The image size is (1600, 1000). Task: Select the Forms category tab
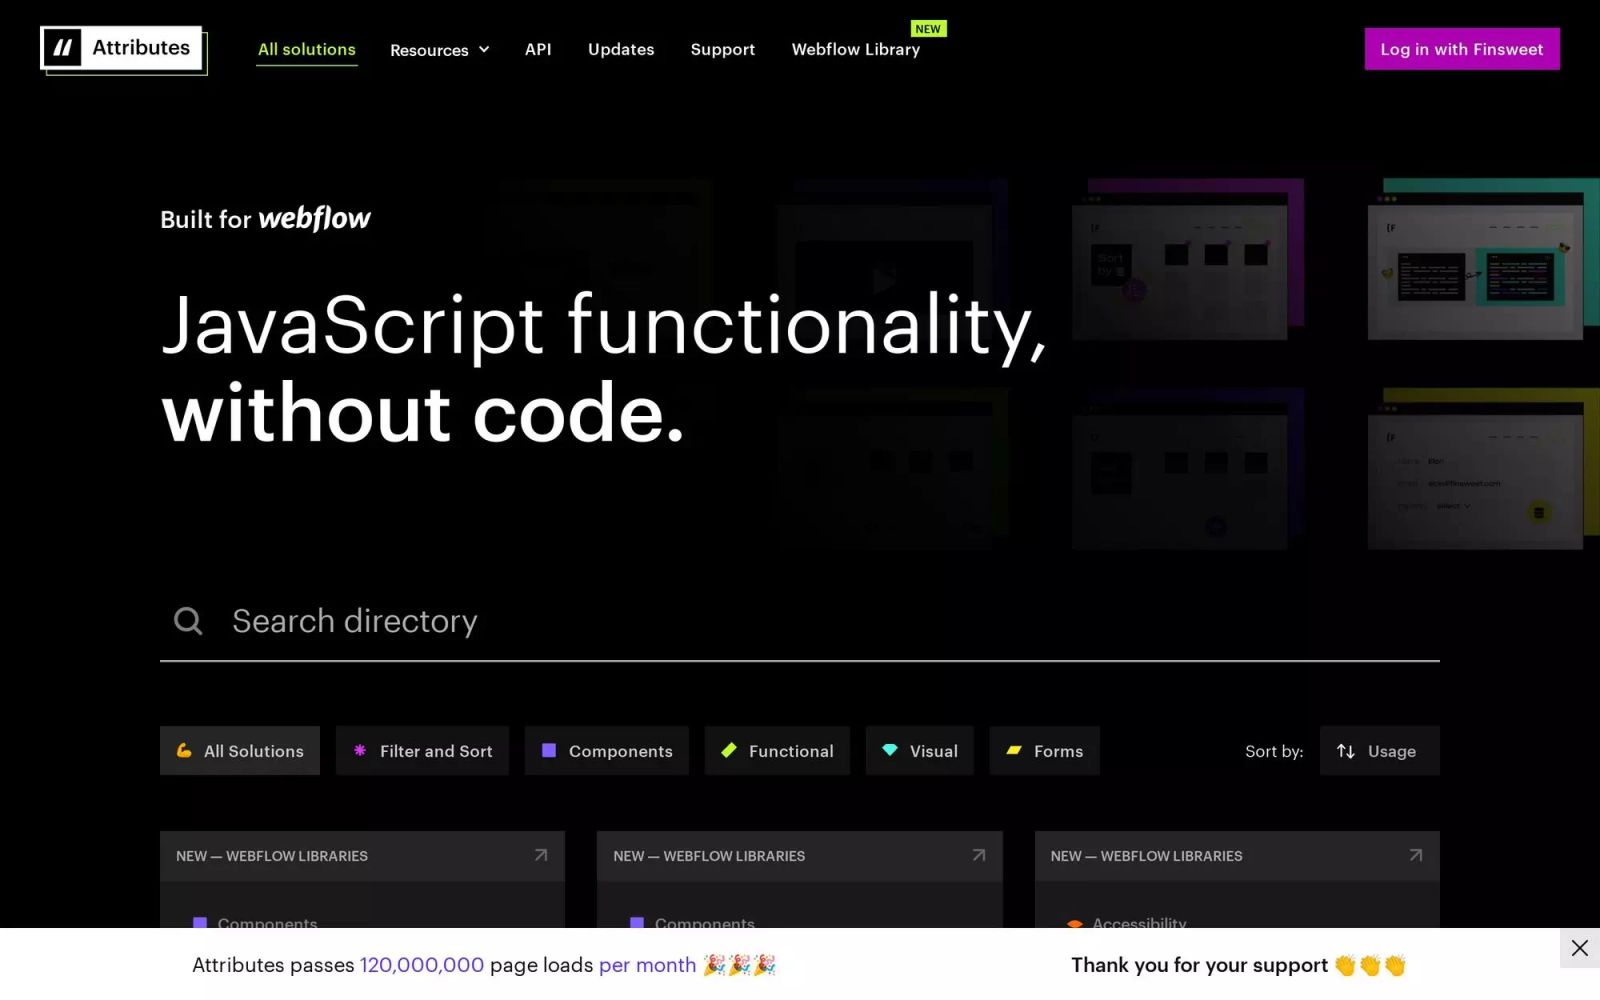1045,751
